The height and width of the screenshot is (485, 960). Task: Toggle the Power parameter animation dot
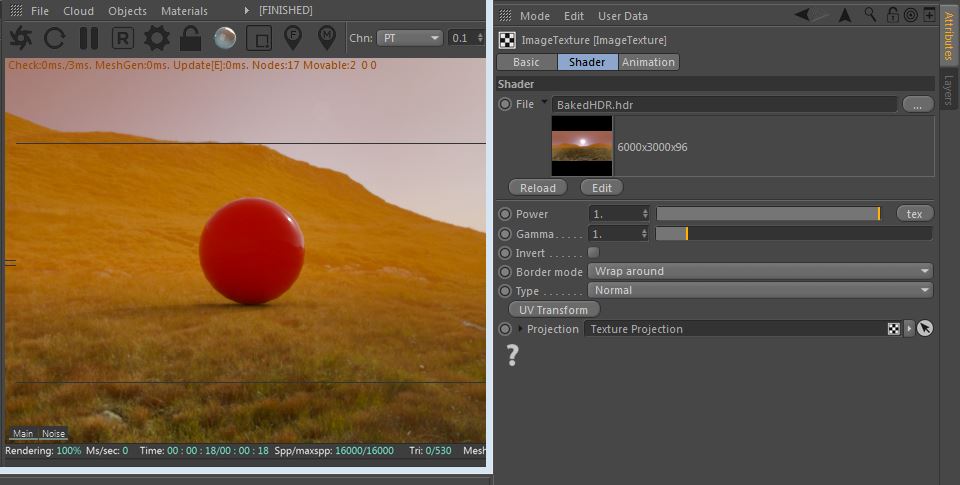[x=504, y=214]
